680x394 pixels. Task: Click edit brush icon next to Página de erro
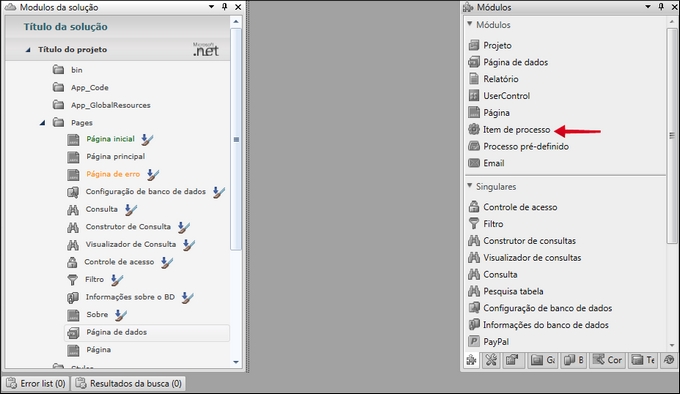(153, 175)
